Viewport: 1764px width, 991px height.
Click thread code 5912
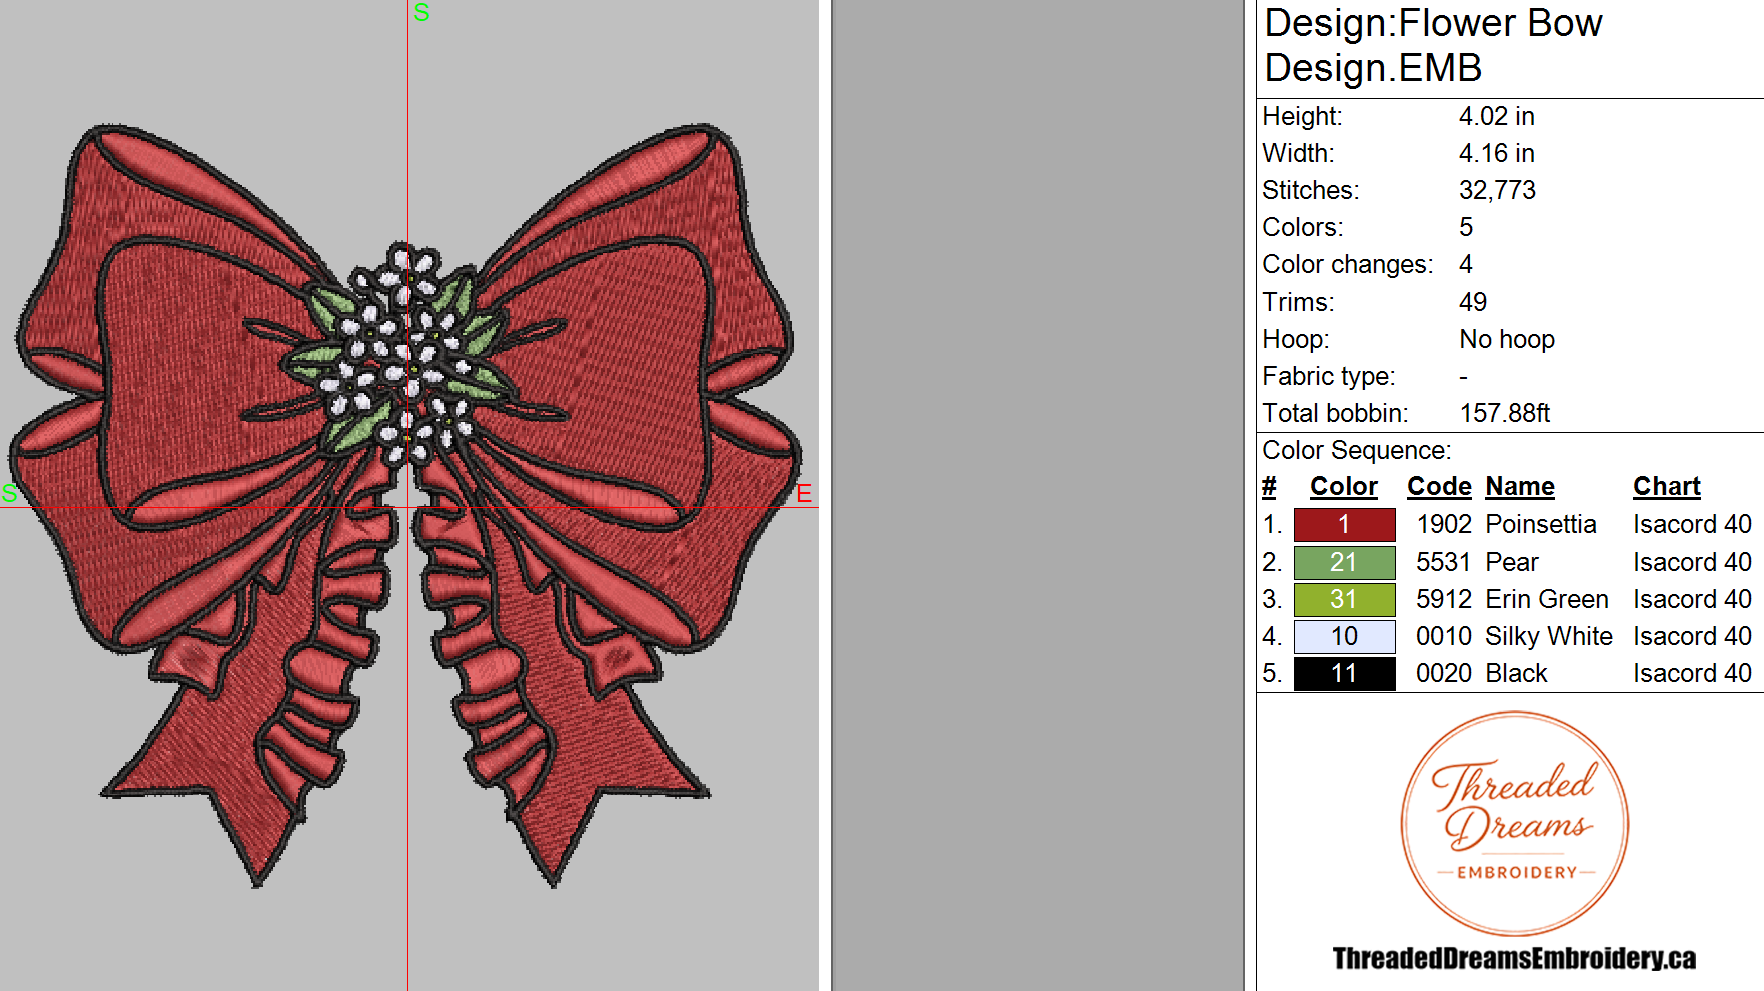coord(1444,599)
